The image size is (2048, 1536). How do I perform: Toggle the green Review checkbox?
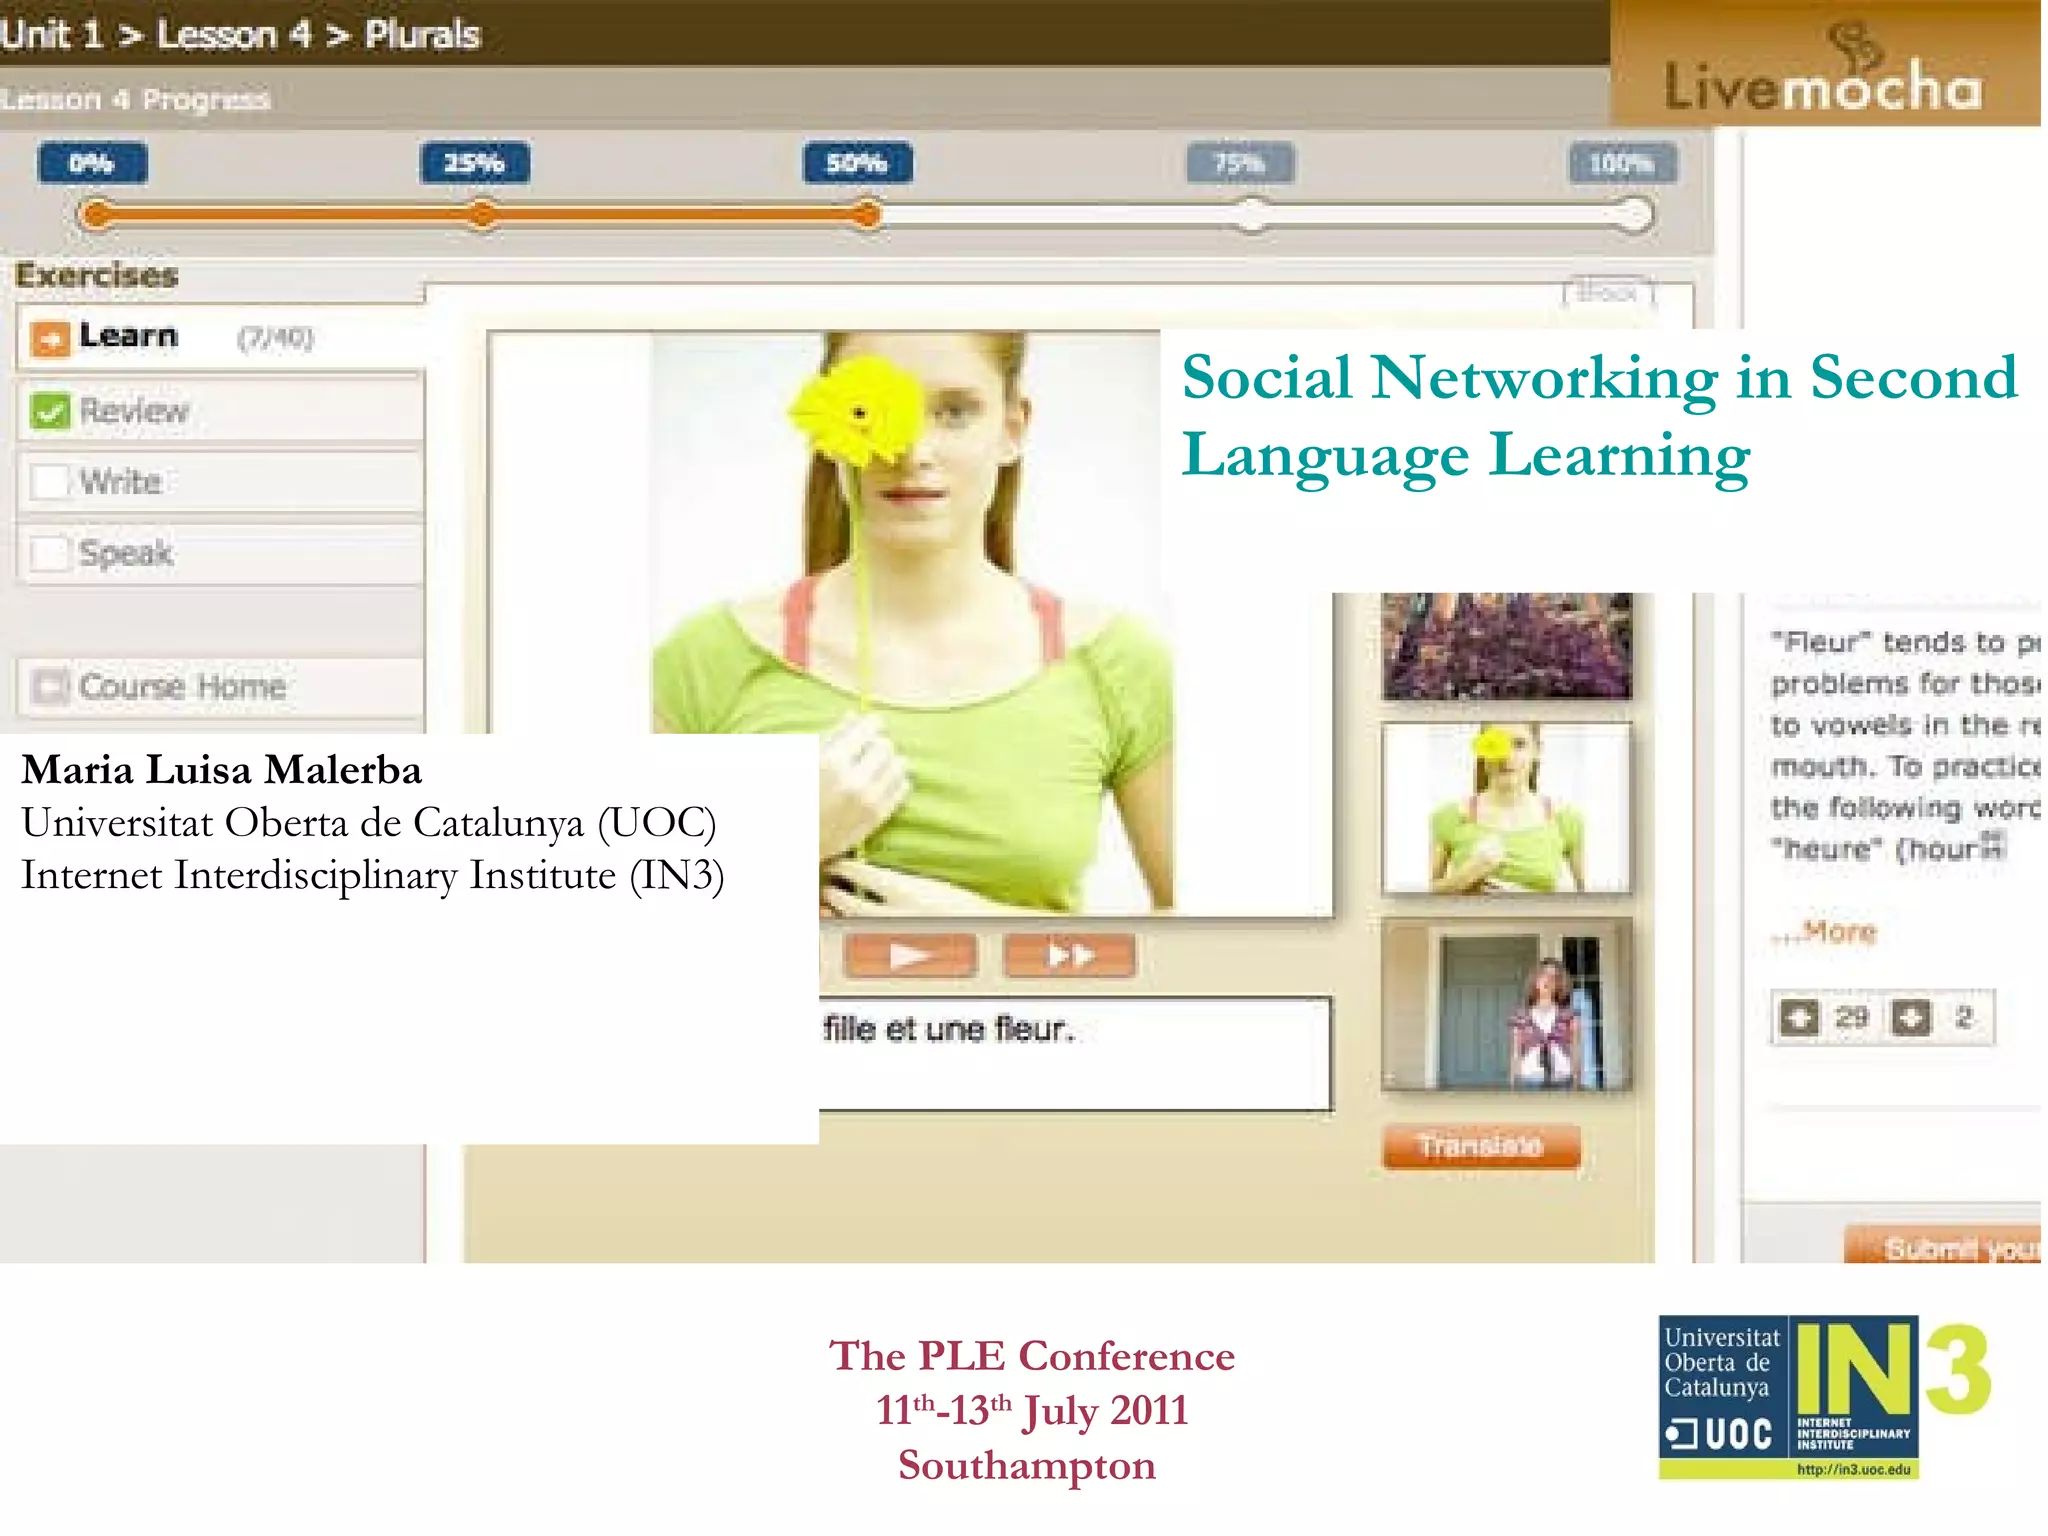click(49, 411)
